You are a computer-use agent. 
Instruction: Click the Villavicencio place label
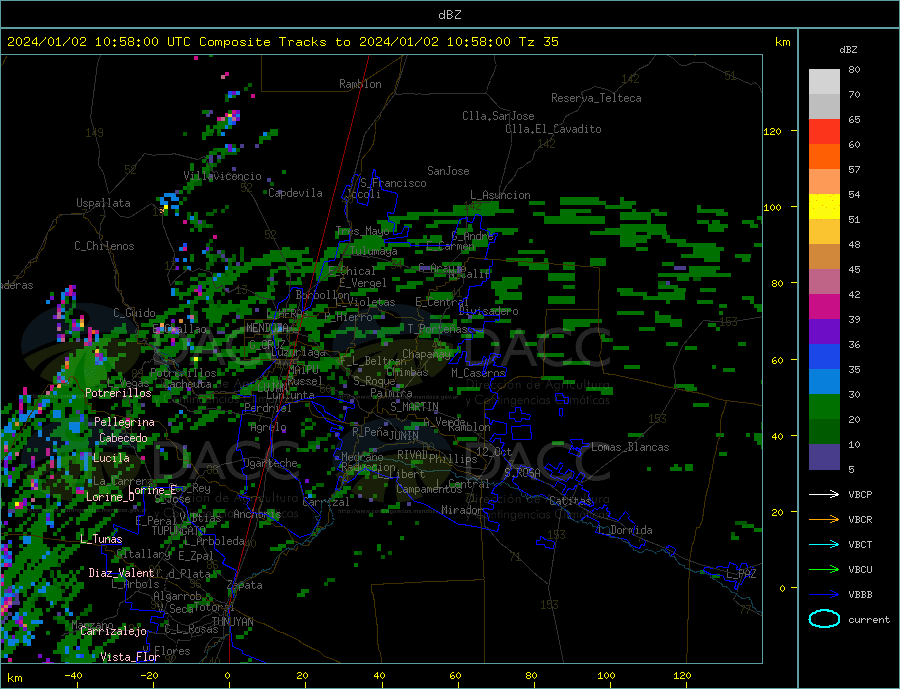click(x=223, y=176)
